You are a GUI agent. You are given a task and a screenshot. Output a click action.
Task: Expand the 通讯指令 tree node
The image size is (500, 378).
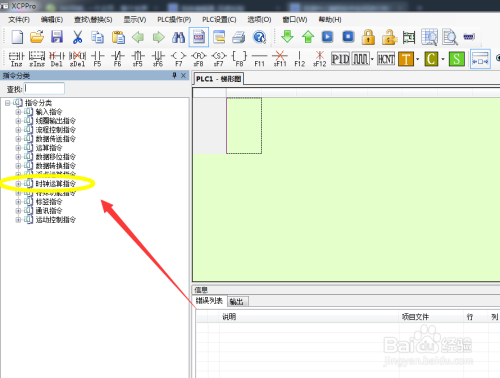tap(18, 211)
